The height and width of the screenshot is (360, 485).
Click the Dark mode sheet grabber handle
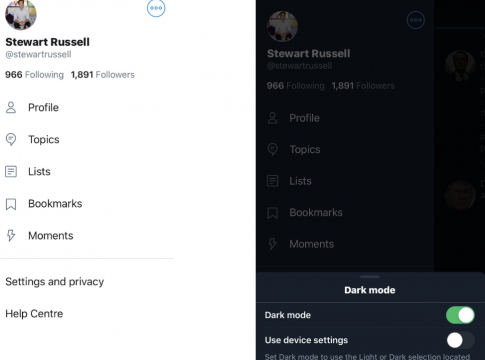(370, 277)
